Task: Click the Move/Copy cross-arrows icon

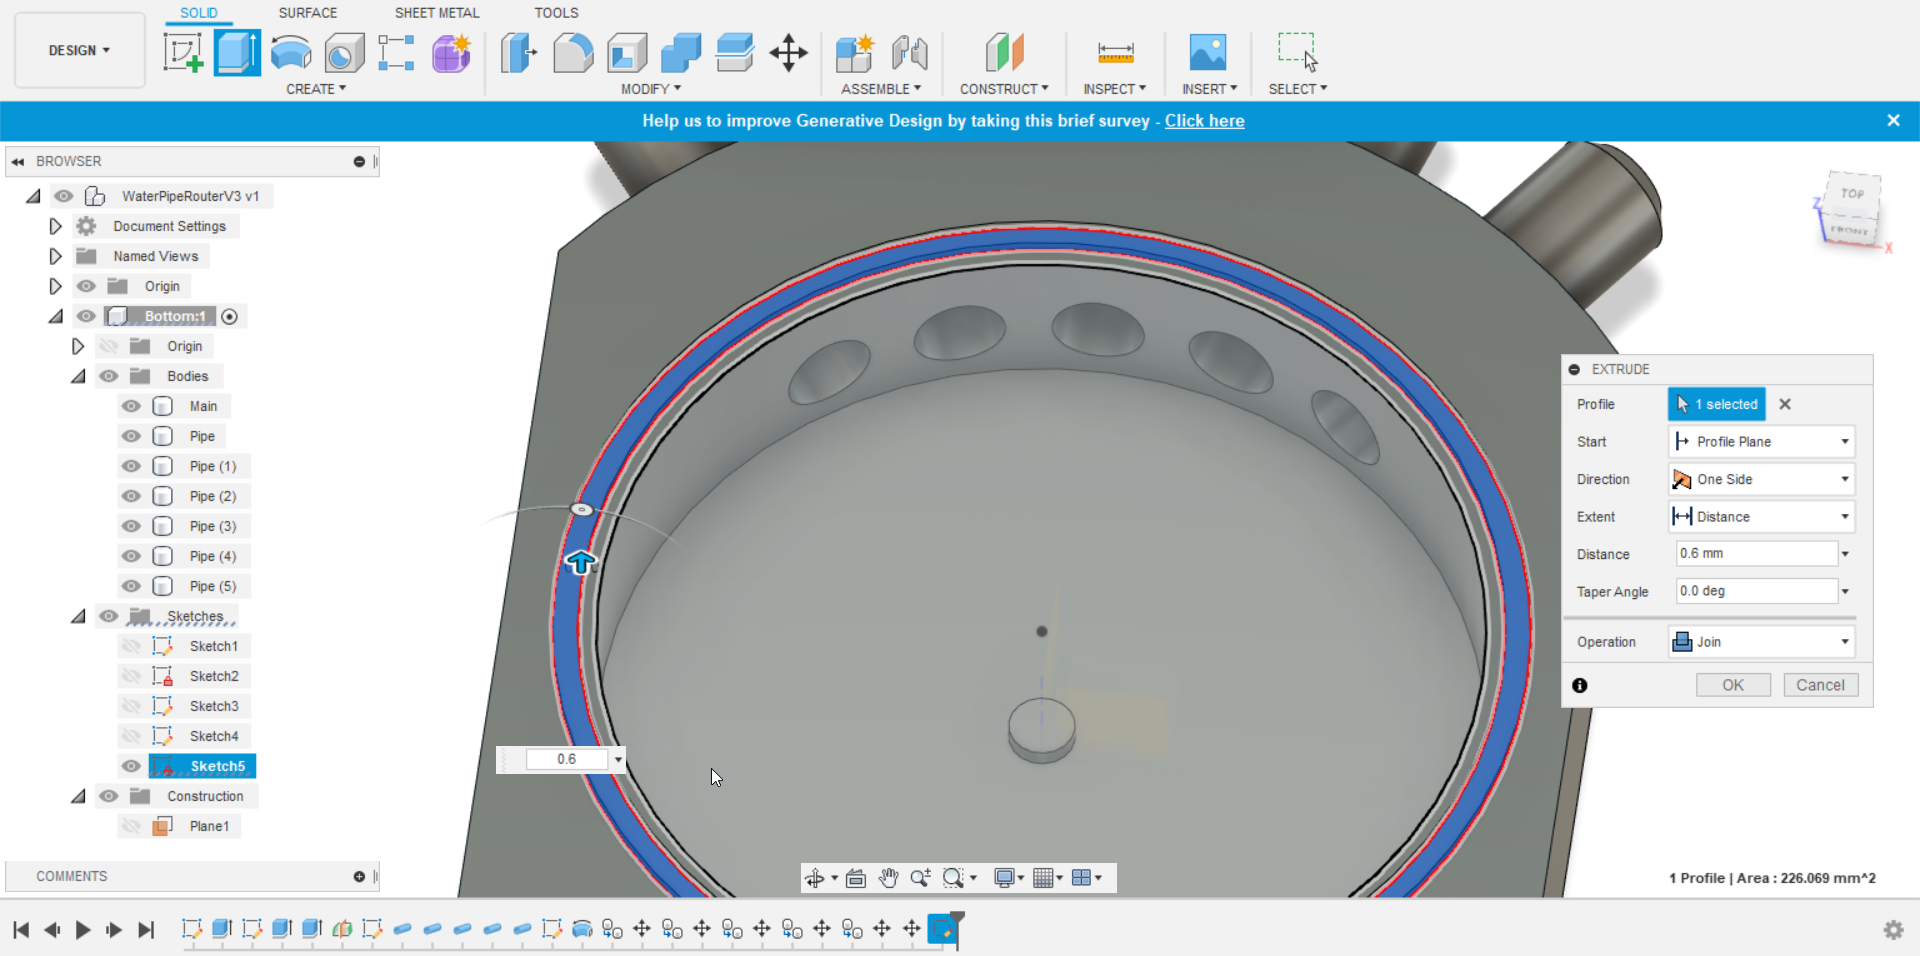Action: (x=788, y=52)
